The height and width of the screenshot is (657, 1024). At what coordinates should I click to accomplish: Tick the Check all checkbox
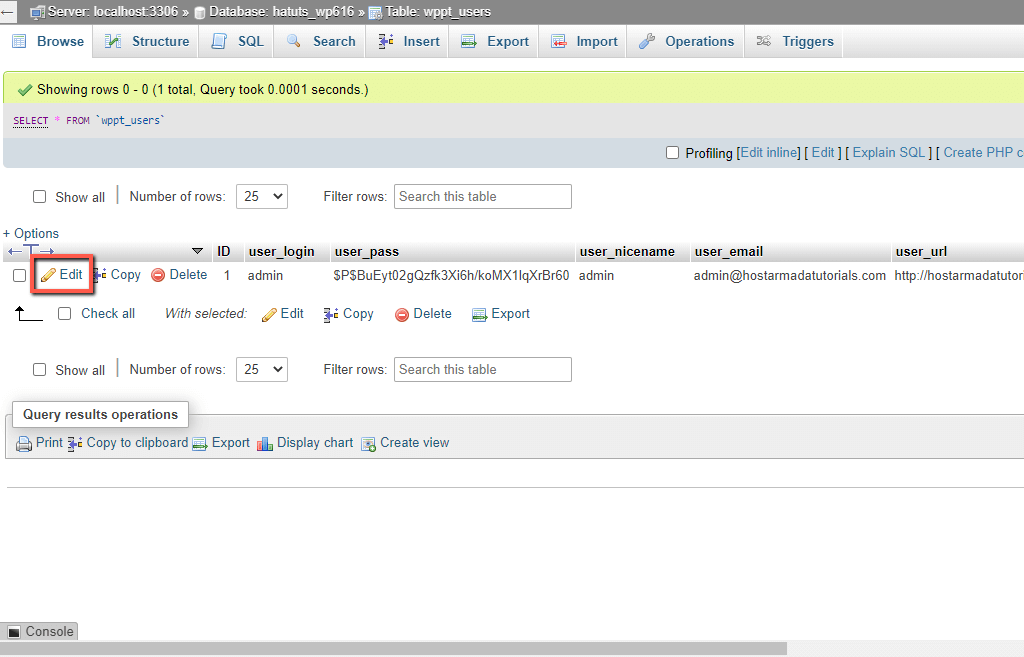(x=65, y=313)
